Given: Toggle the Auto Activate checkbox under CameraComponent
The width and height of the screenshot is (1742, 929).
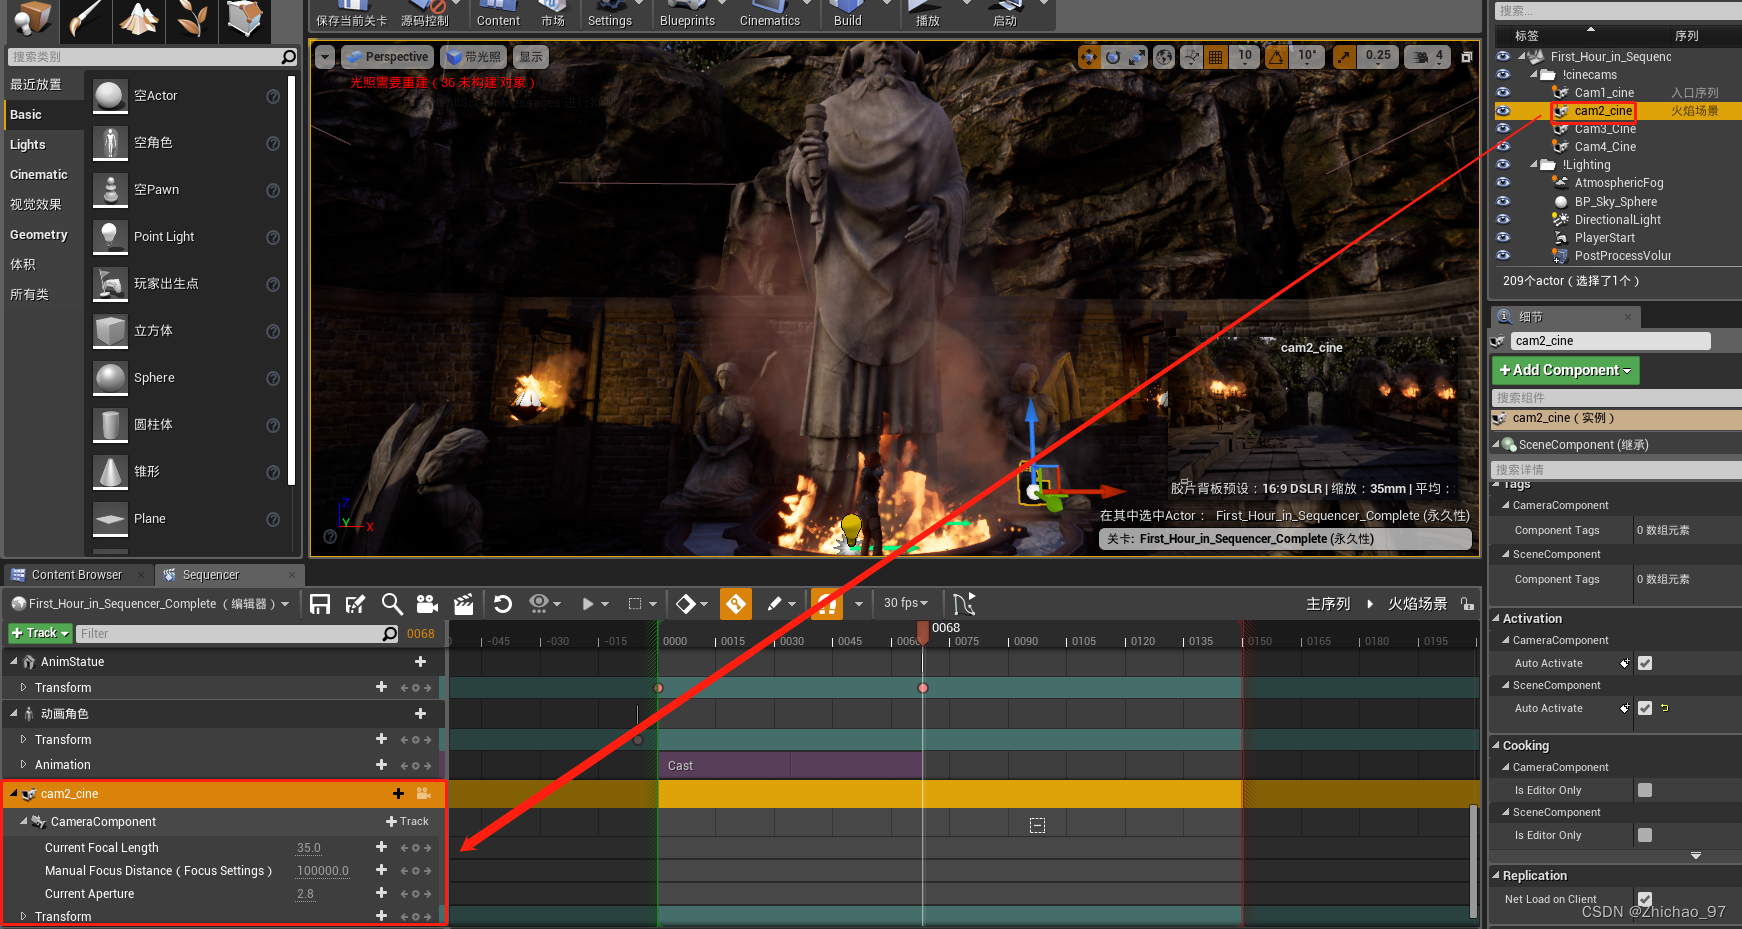Looking at the screenshot, I should click(1645, 663).
